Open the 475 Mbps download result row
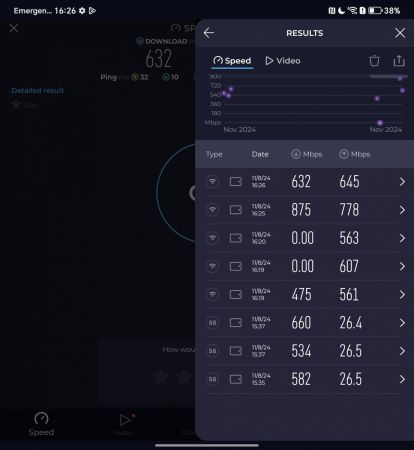This screenshot has width=414, height=450. pyautogui.click(x=304, y=295)
